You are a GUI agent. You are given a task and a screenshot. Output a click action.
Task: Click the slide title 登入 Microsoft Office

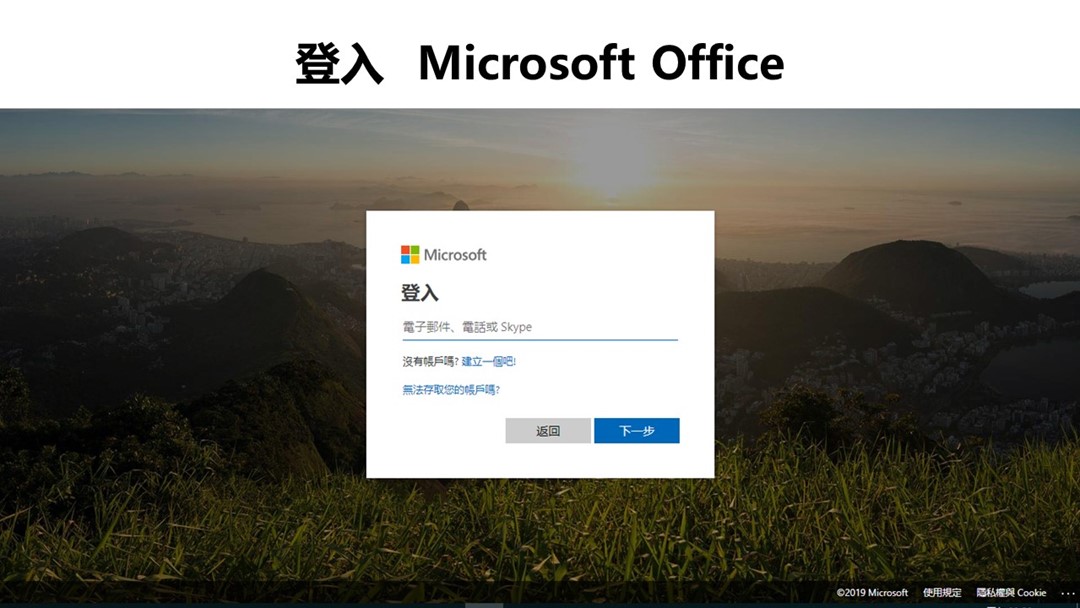coord(540,63)
